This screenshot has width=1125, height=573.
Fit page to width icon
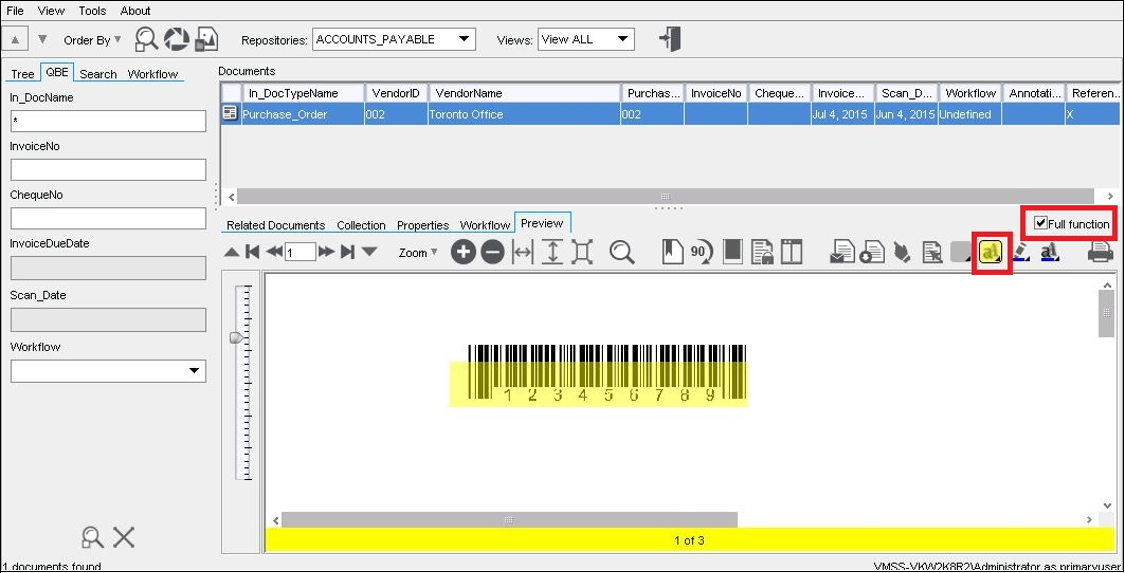coord(523,252)
